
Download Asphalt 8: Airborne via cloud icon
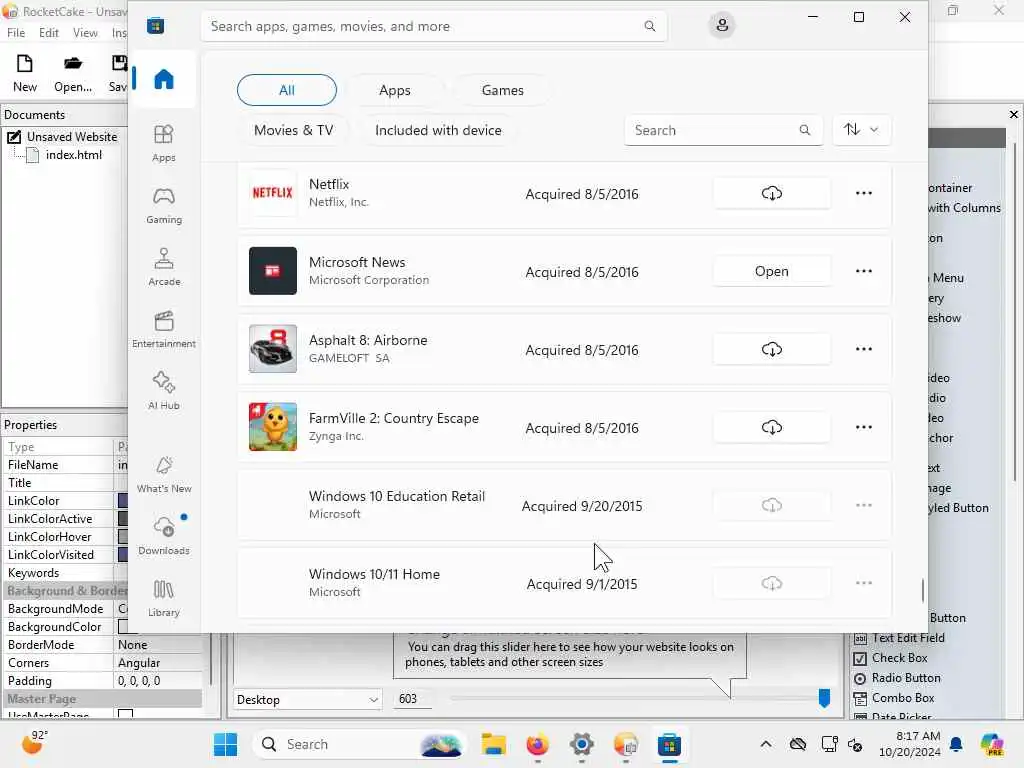coord(771,349)
